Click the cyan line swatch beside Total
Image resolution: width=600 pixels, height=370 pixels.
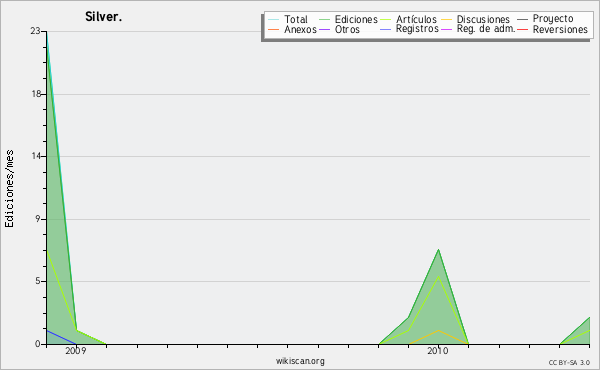[x=274, y=19]
